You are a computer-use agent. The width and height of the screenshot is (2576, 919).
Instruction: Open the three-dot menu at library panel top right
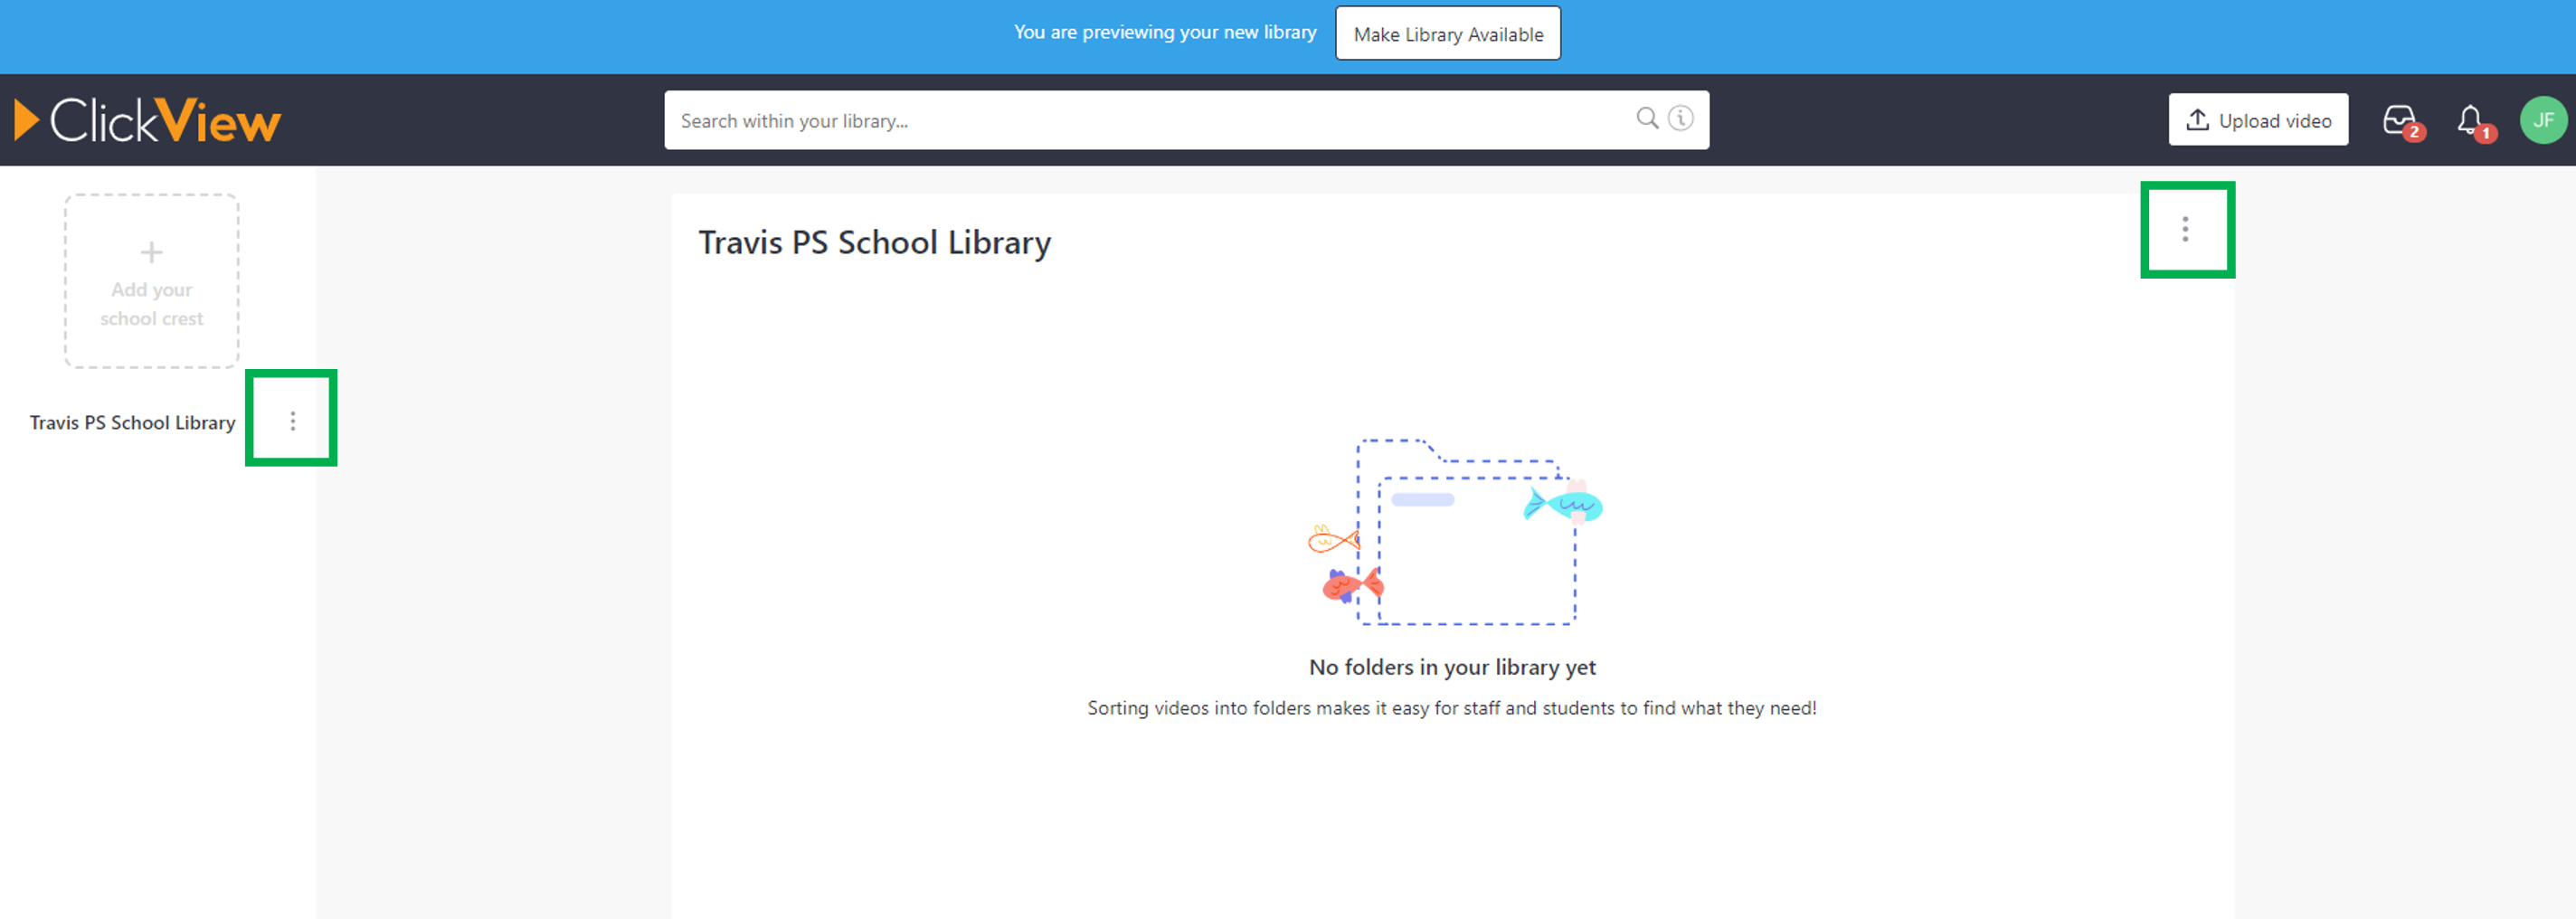point(2185,229)
